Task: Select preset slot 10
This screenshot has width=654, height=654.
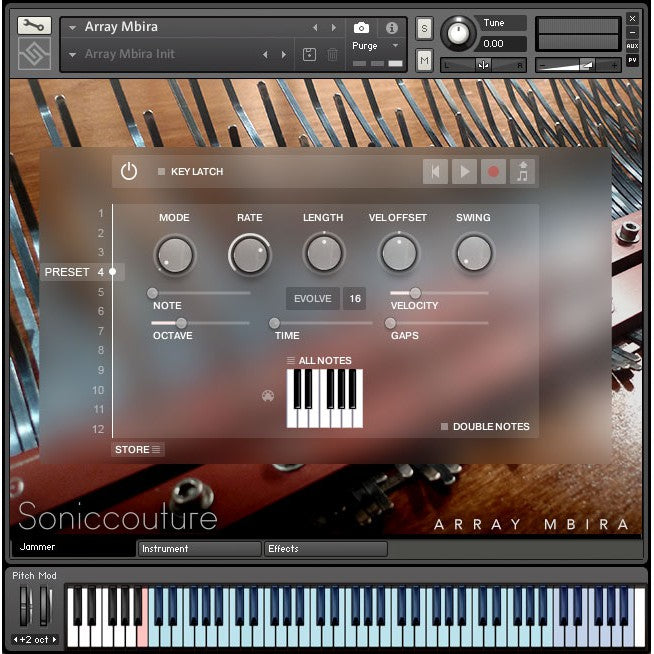Action: [x=98, y=390]
